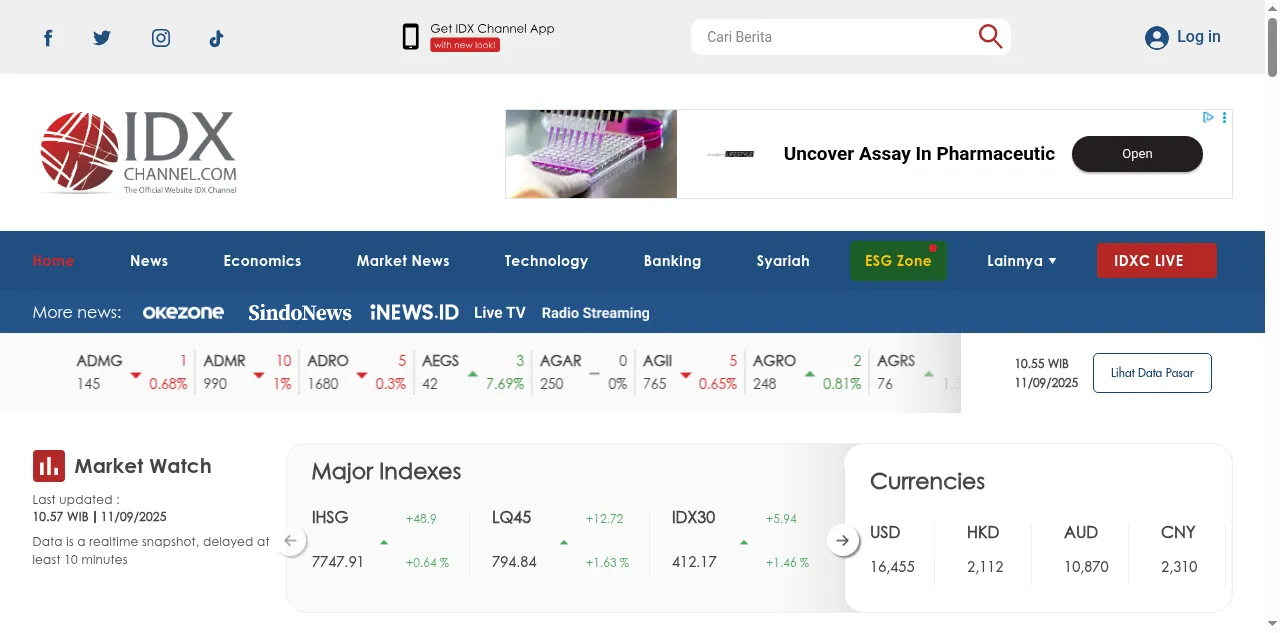Open the Instagram social icon
Screen dimensions: 1280x633
coord(161,38)
